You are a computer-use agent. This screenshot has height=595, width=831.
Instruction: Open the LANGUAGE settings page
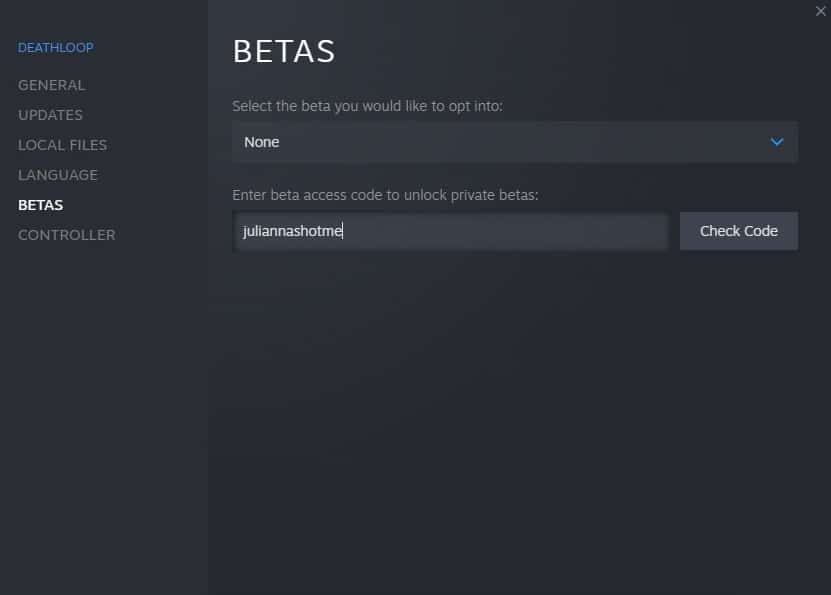(x=57, y=175)
